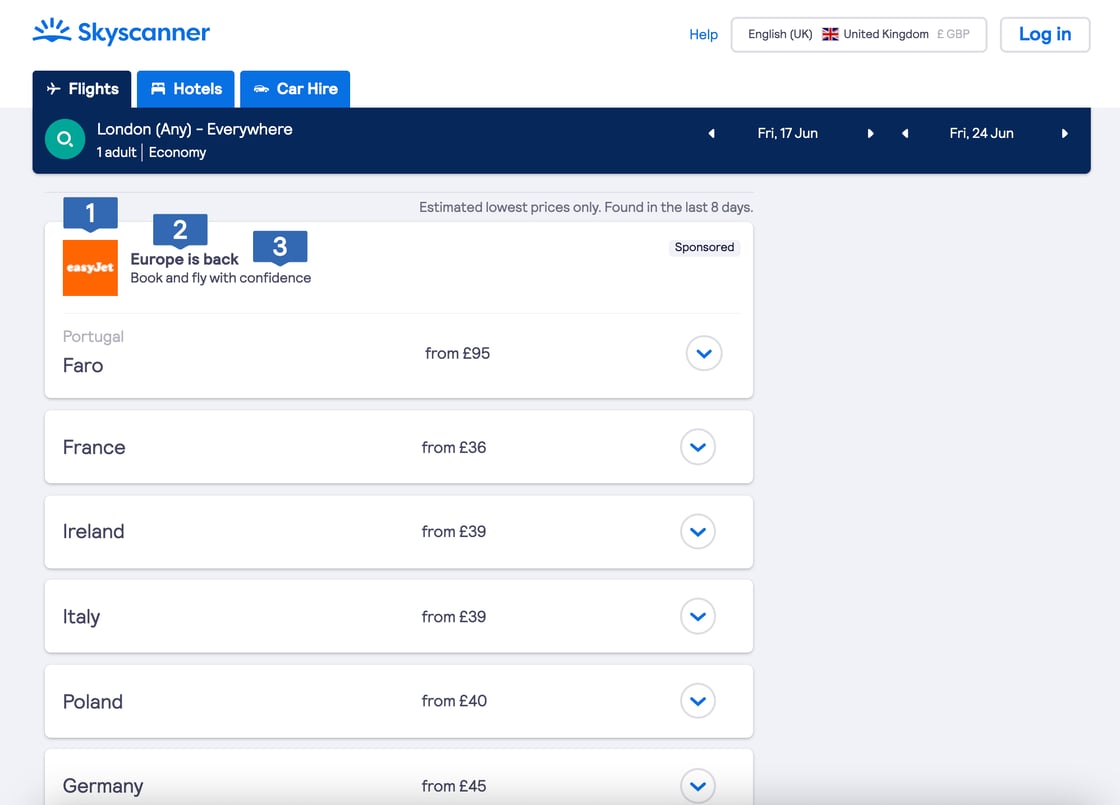The image size is (1120, 805).
Task: Click the Sponsored label
Action: tap(704, 247)
